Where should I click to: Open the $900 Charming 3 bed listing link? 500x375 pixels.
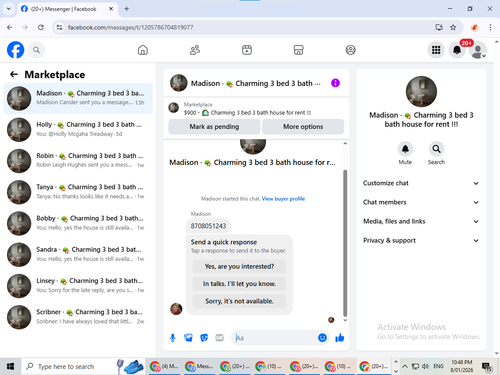[x=247, y=113]
